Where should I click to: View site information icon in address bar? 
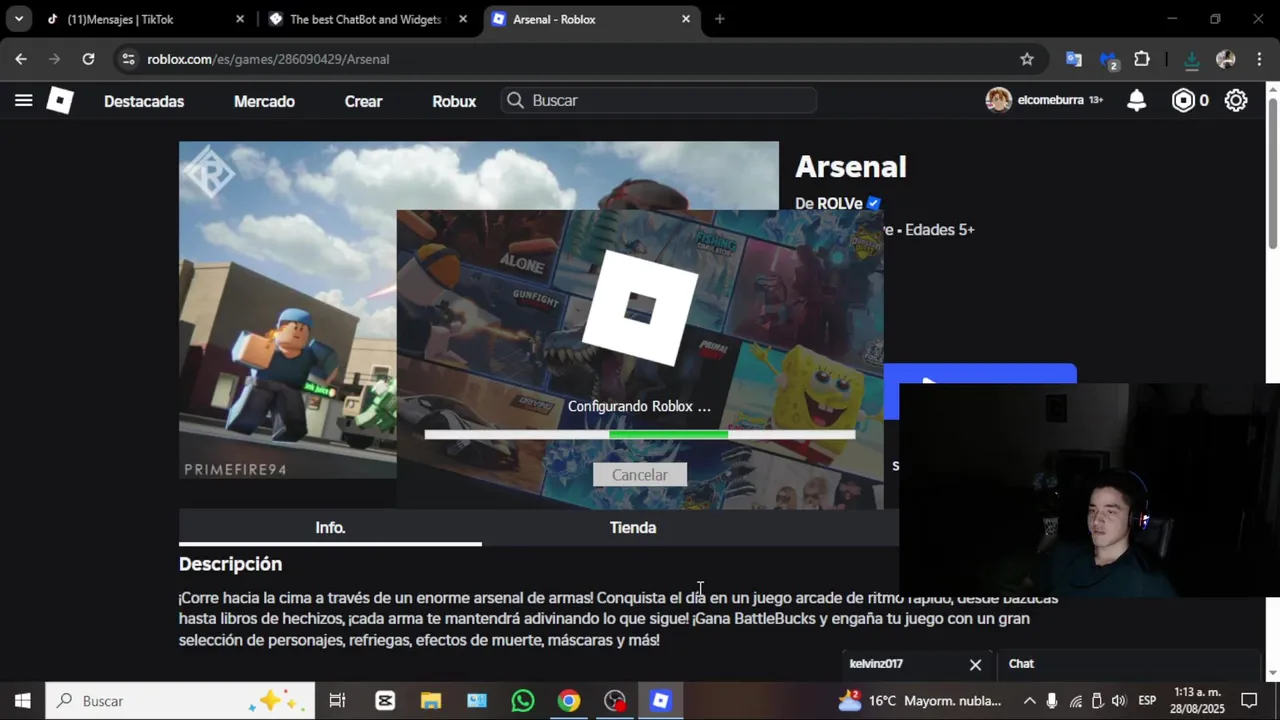[128, 59]
